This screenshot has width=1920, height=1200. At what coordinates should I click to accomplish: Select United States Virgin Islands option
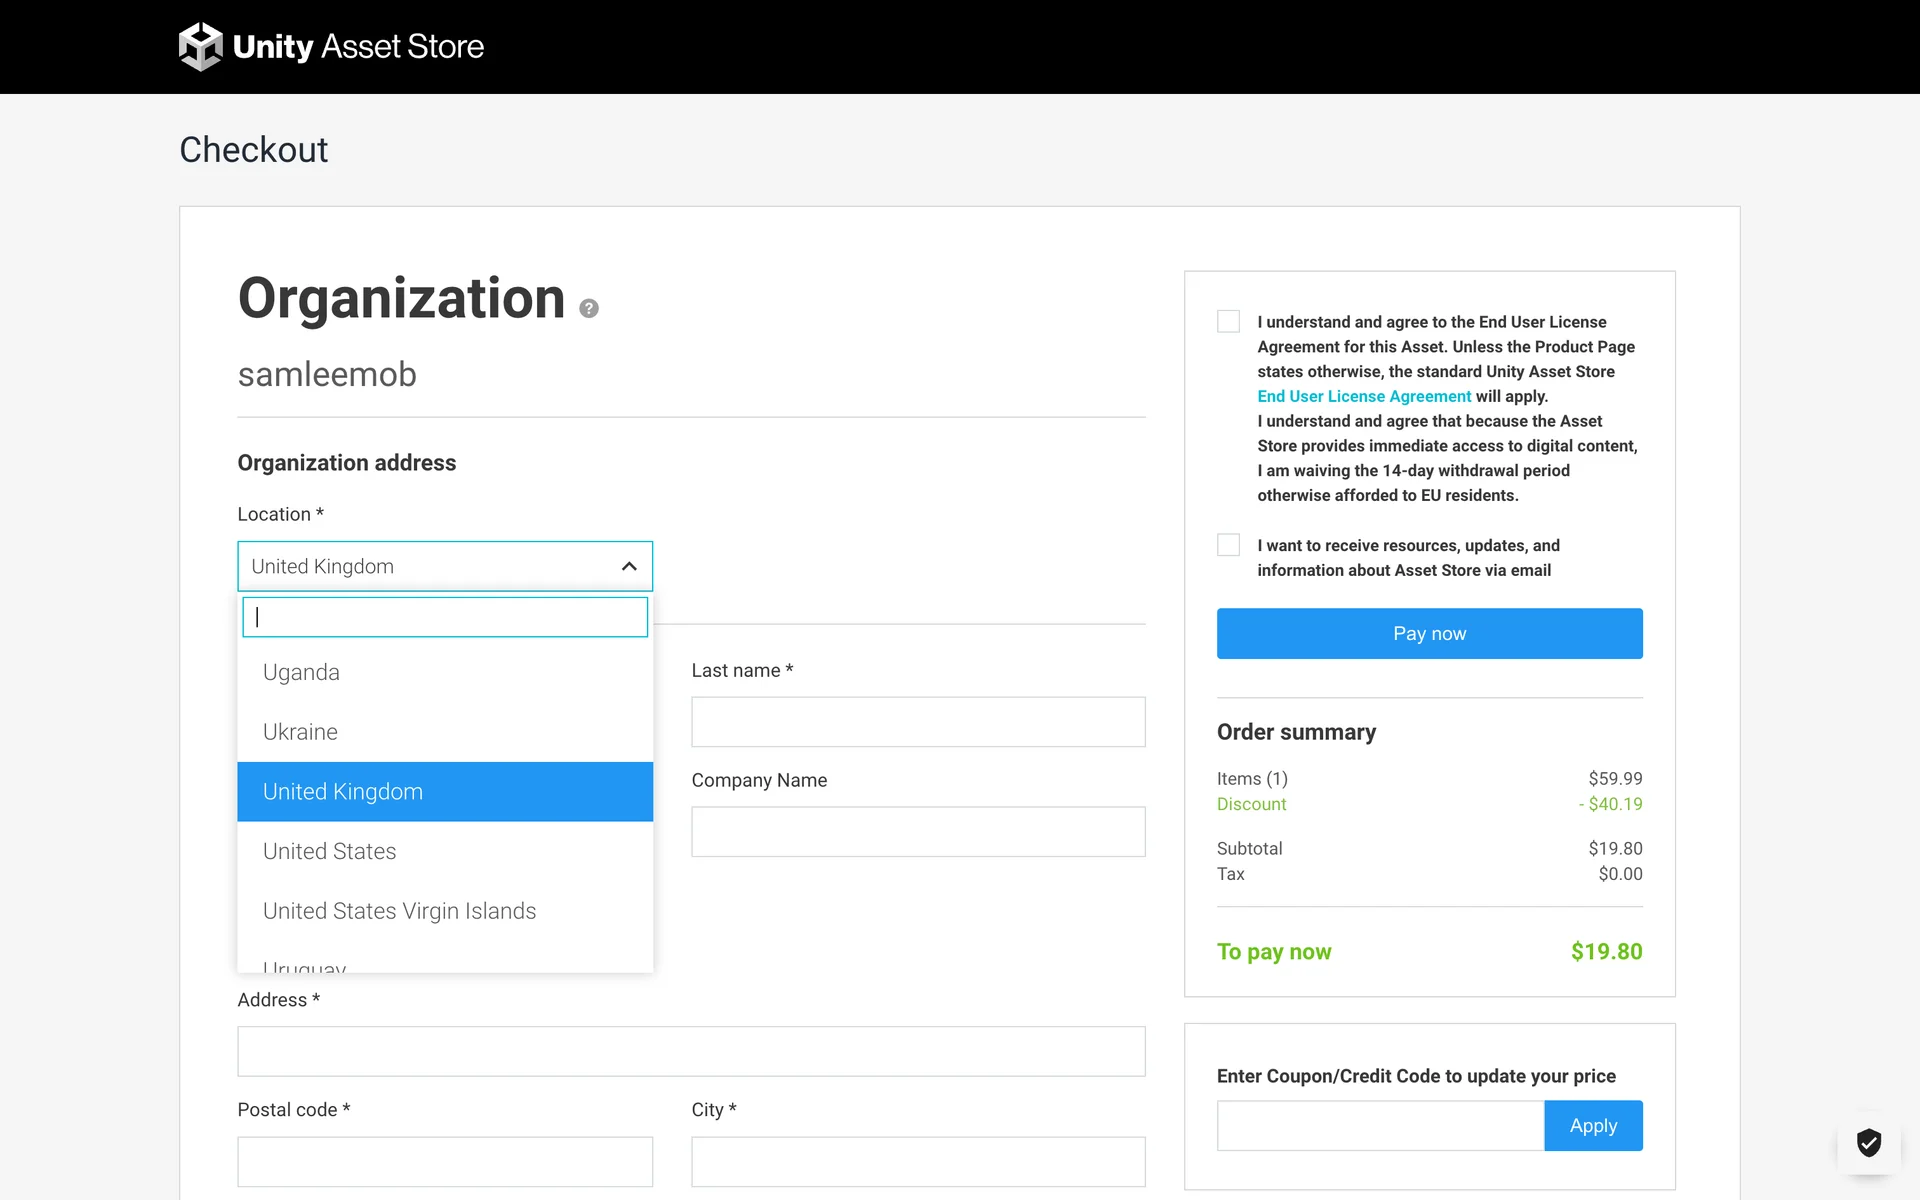coord(399,911)
